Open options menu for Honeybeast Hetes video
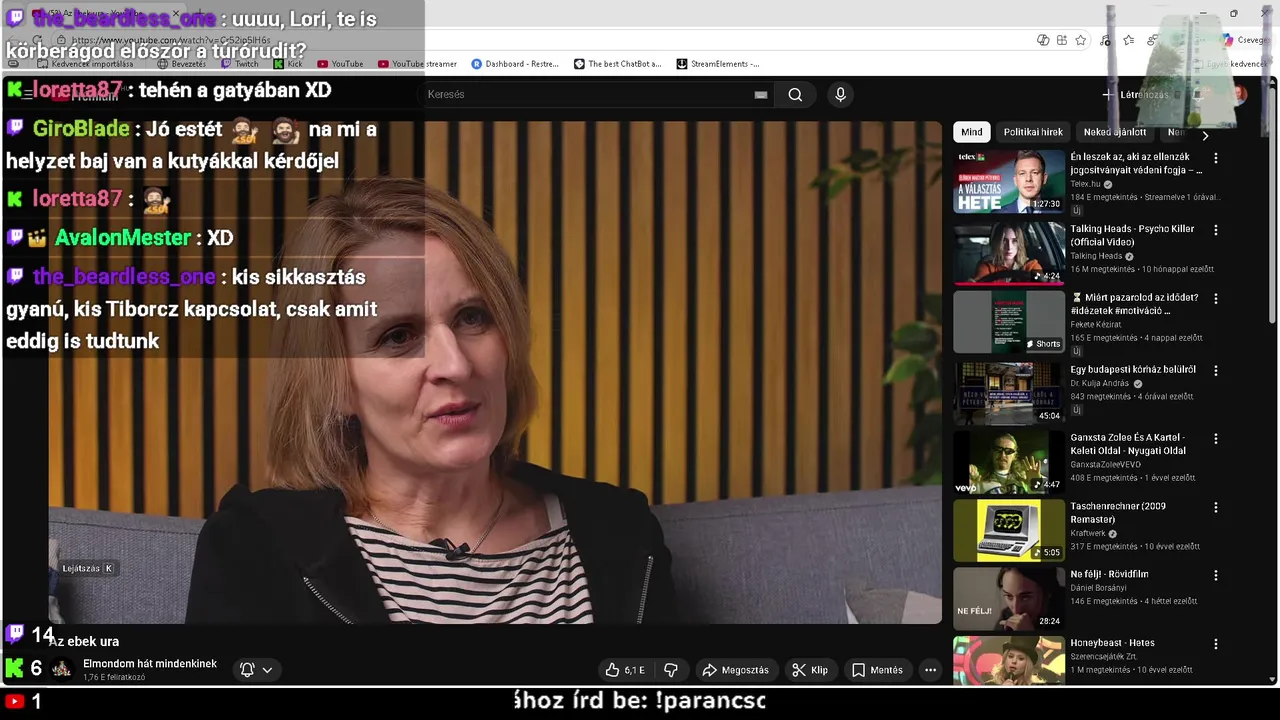Image resolution: width=1280 pixels, height=720 pixels. (1216, 644)
